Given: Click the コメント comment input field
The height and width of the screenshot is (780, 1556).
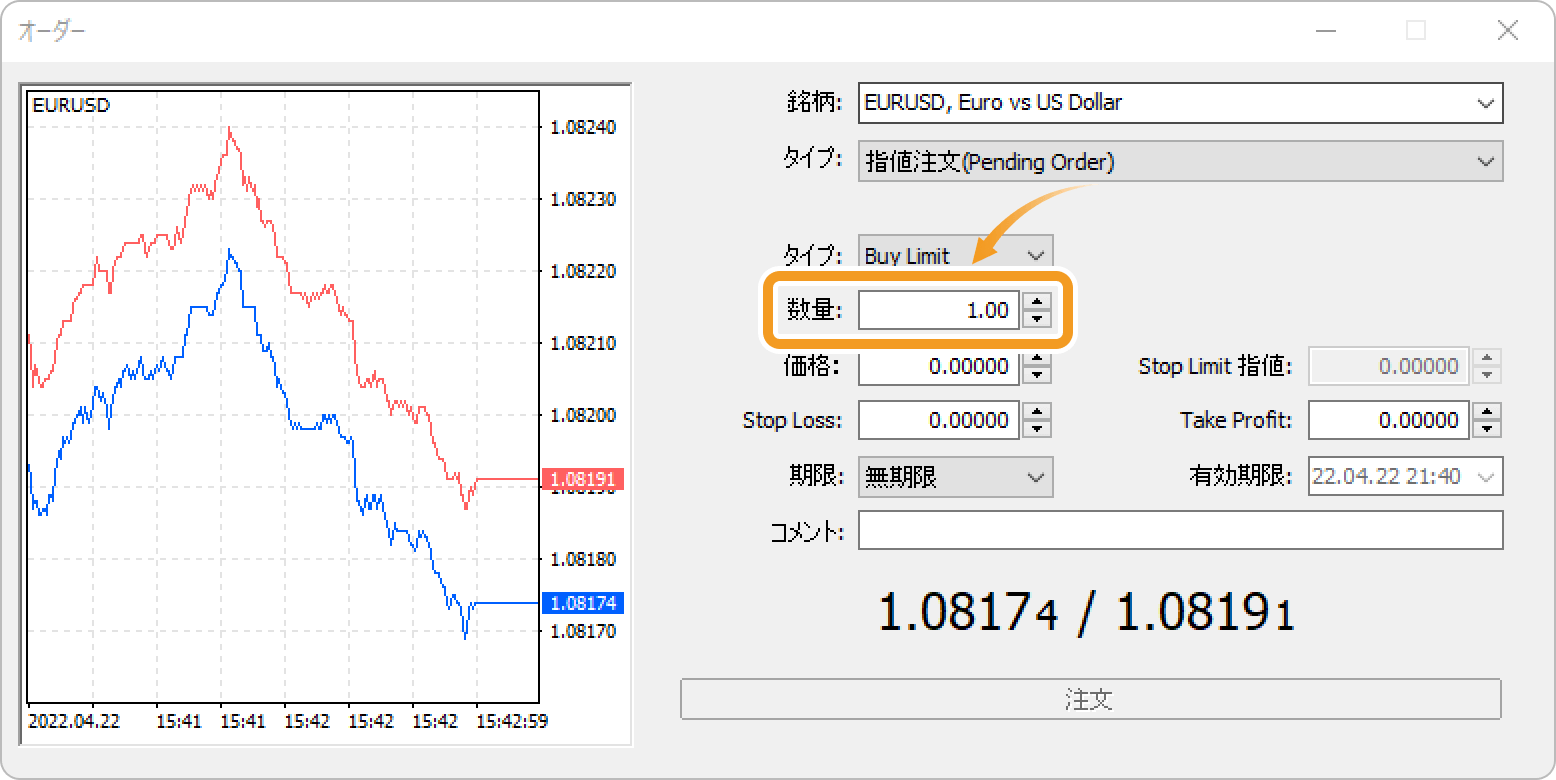Looking at the screenshot, I should (x=1180, y=530).
